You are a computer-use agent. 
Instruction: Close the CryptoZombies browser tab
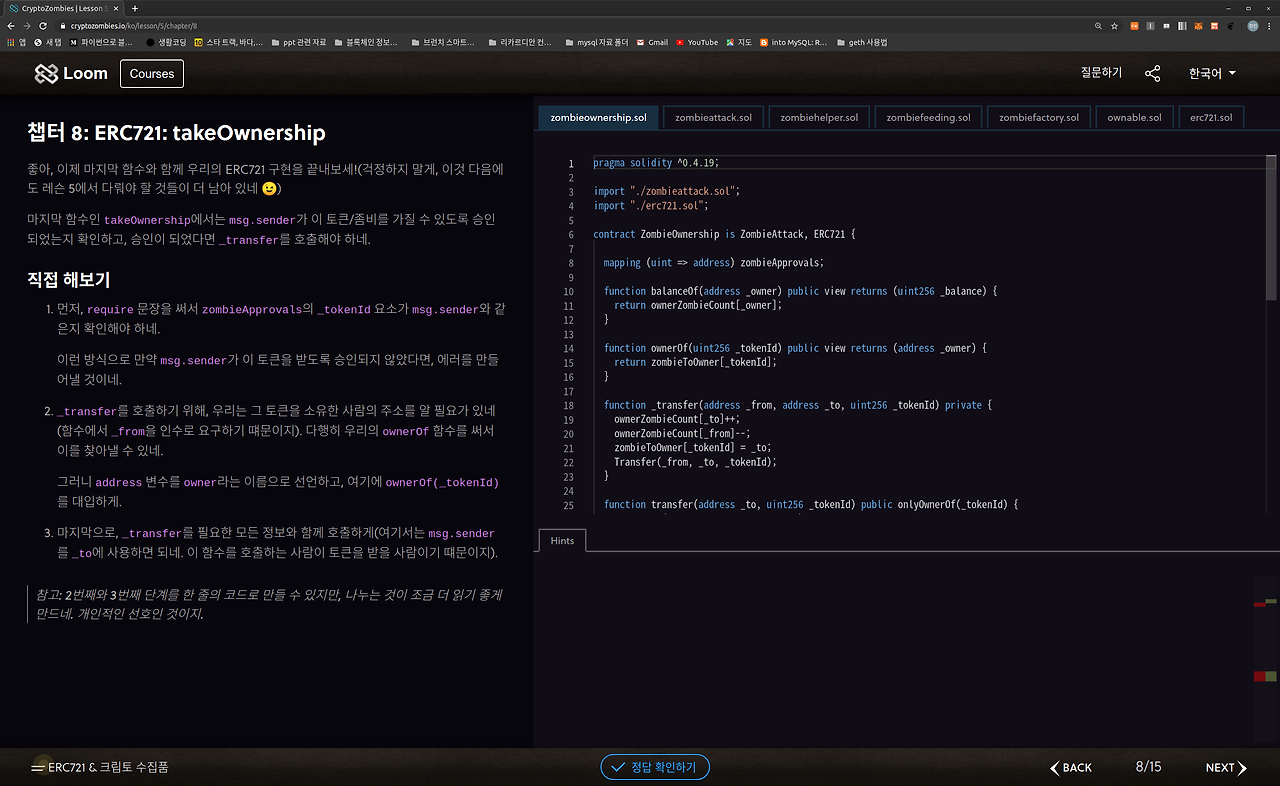[116, 8]
